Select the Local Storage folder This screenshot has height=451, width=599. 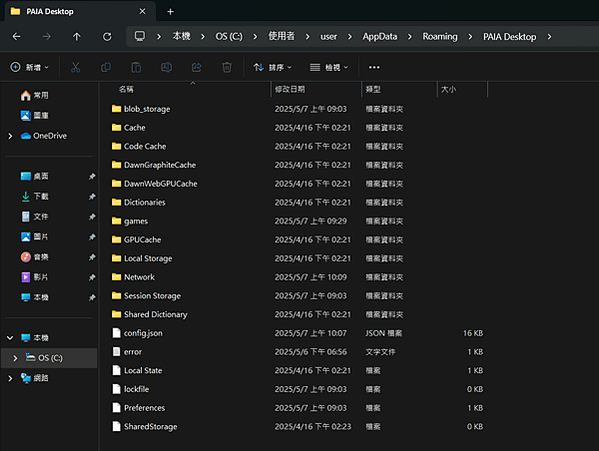click(142, 259)
